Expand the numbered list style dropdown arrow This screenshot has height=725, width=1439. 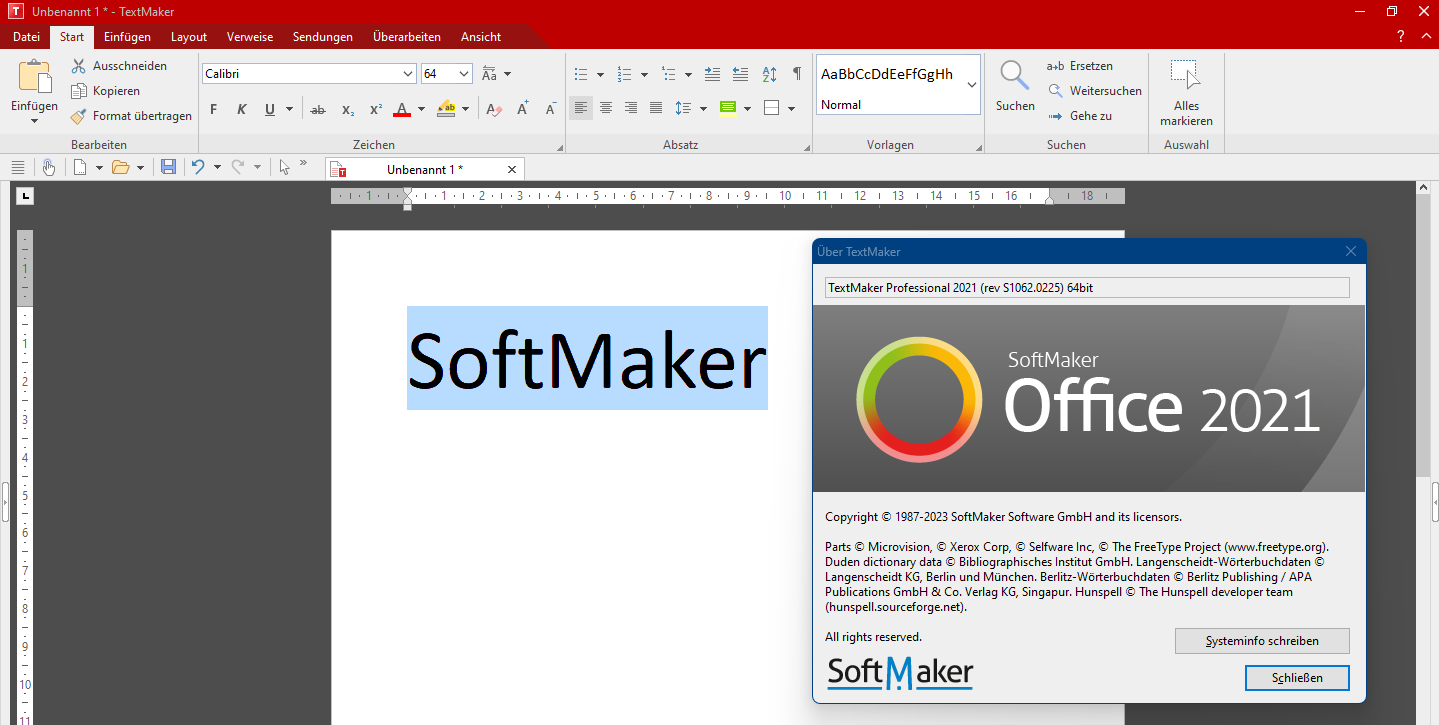tap(644, 75)
